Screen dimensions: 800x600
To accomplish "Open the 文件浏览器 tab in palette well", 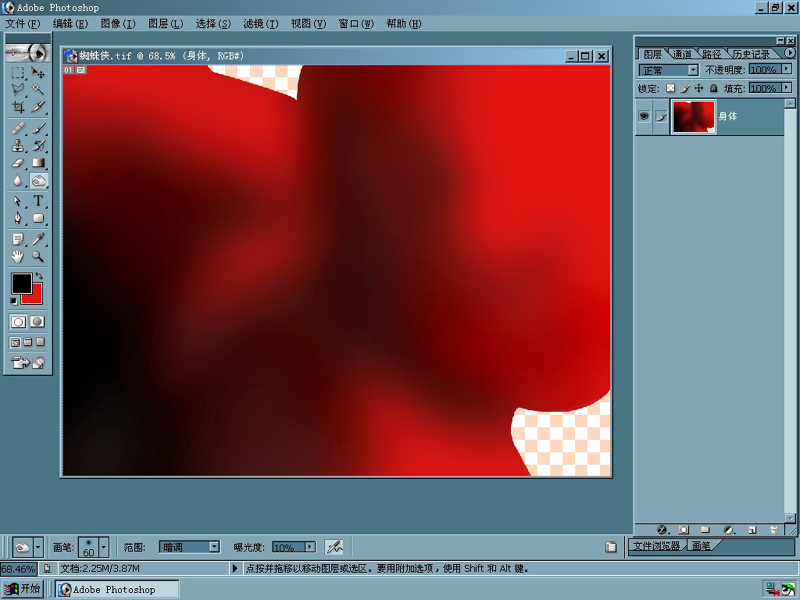I will point(657,546).
